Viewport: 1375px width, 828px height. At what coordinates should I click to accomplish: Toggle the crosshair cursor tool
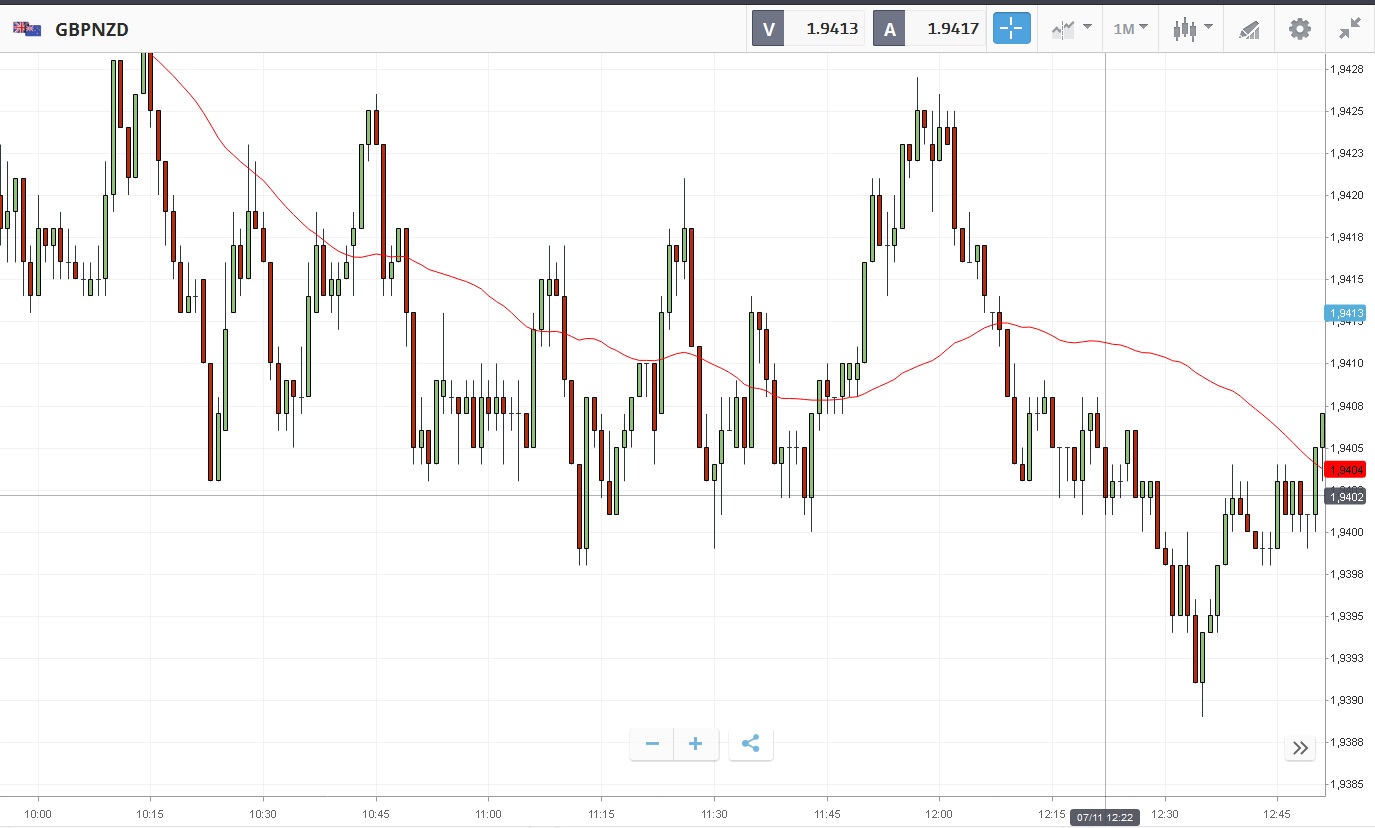(1011, 28)
